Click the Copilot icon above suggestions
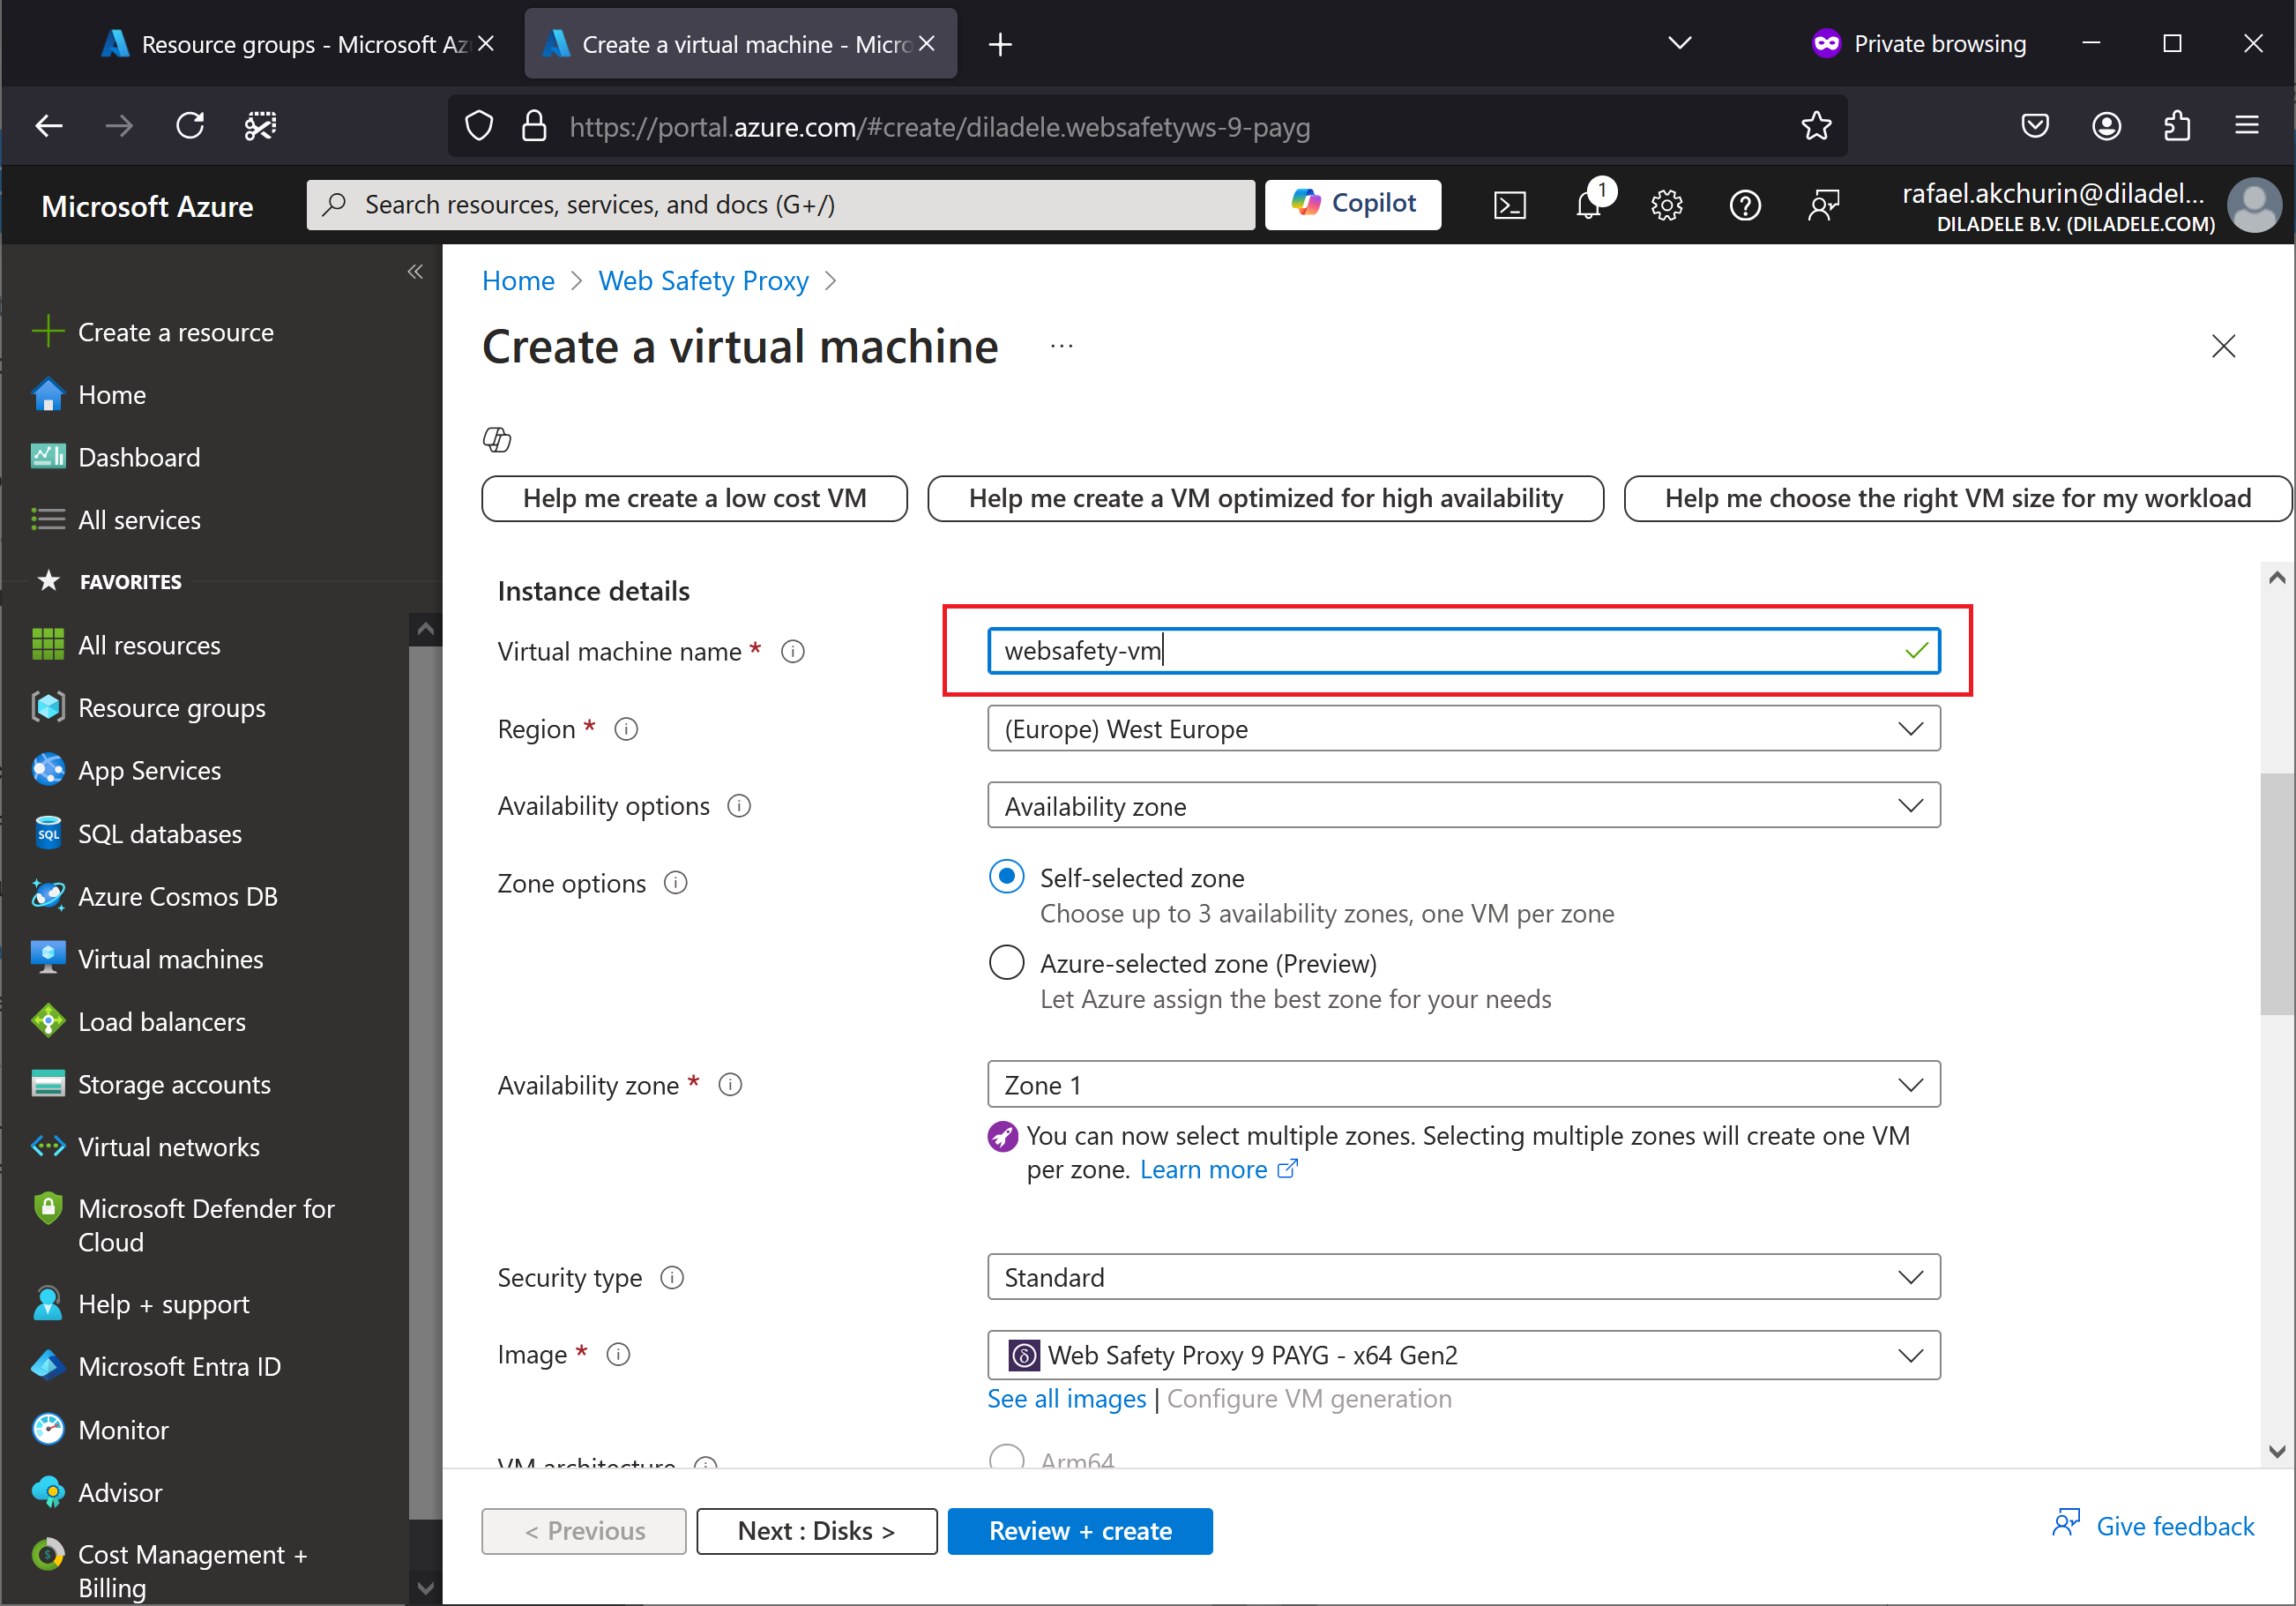The height and width of the screenshot is (1606, 2296). (497, 439)
